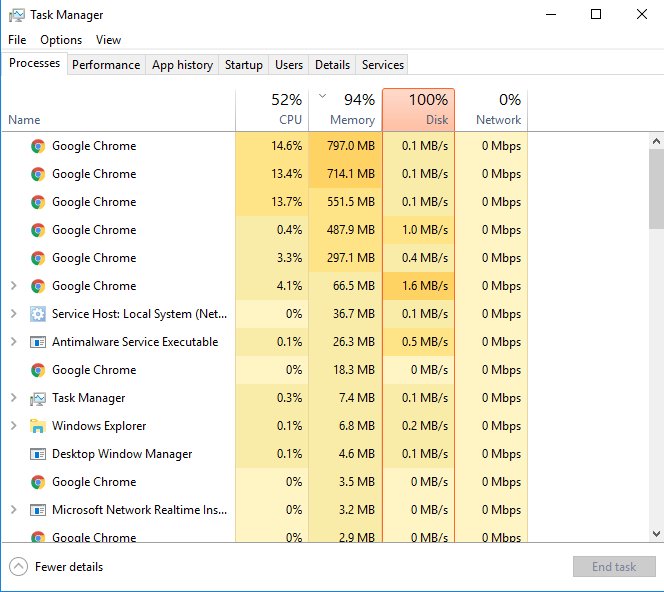Click the Fewer details label

tap(69, 567)
